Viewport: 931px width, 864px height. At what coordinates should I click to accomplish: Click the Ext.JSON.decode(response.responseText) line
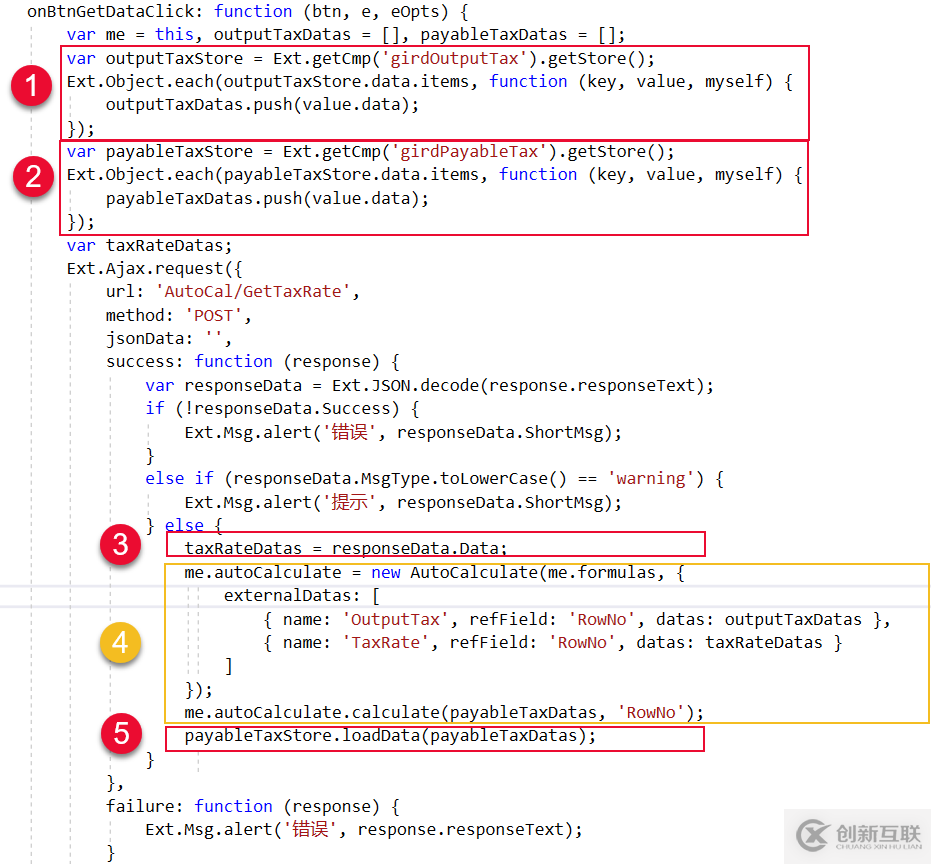(x=429, y=385)
